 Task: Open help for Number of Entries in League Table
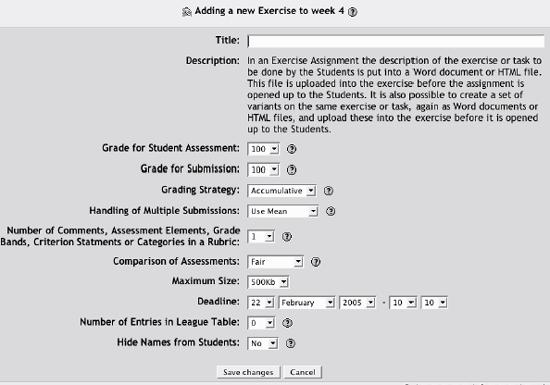click(x=287, y=323)
